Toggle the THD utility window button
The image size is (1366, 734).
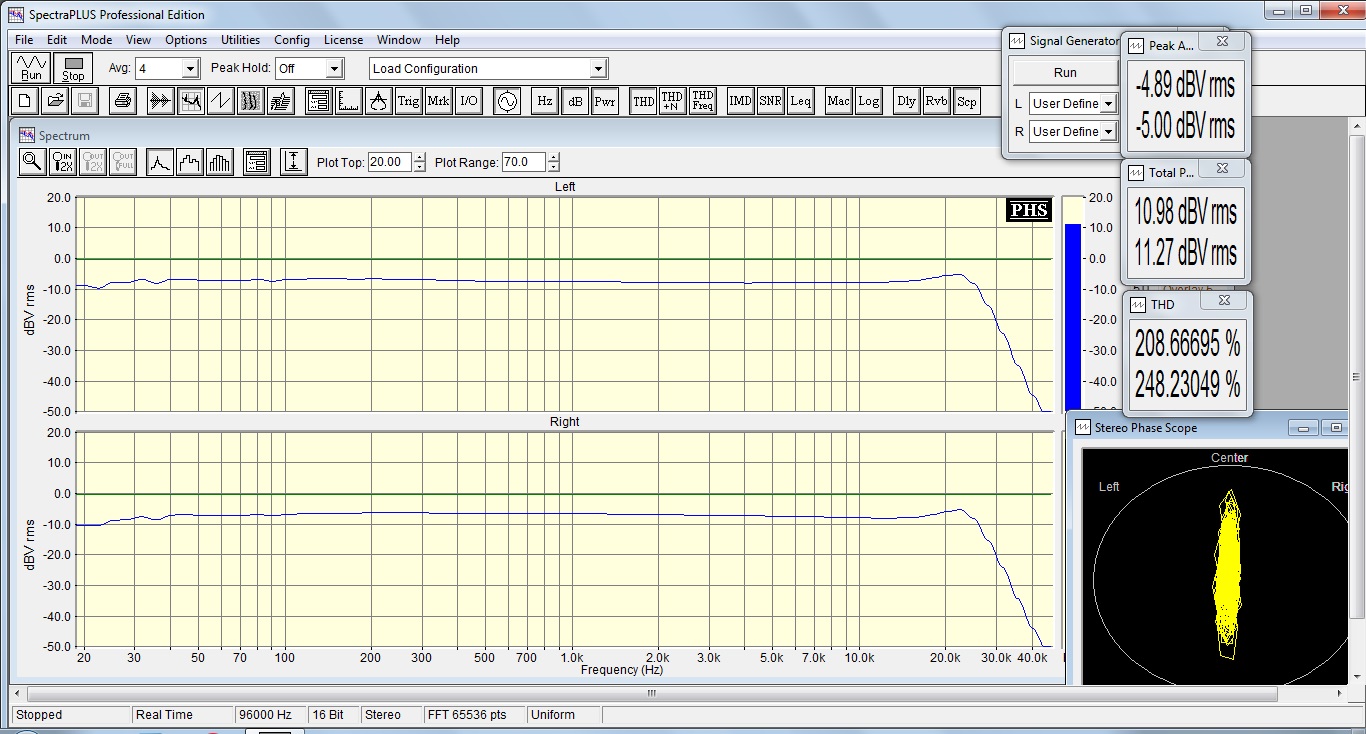tap(643, 101)
